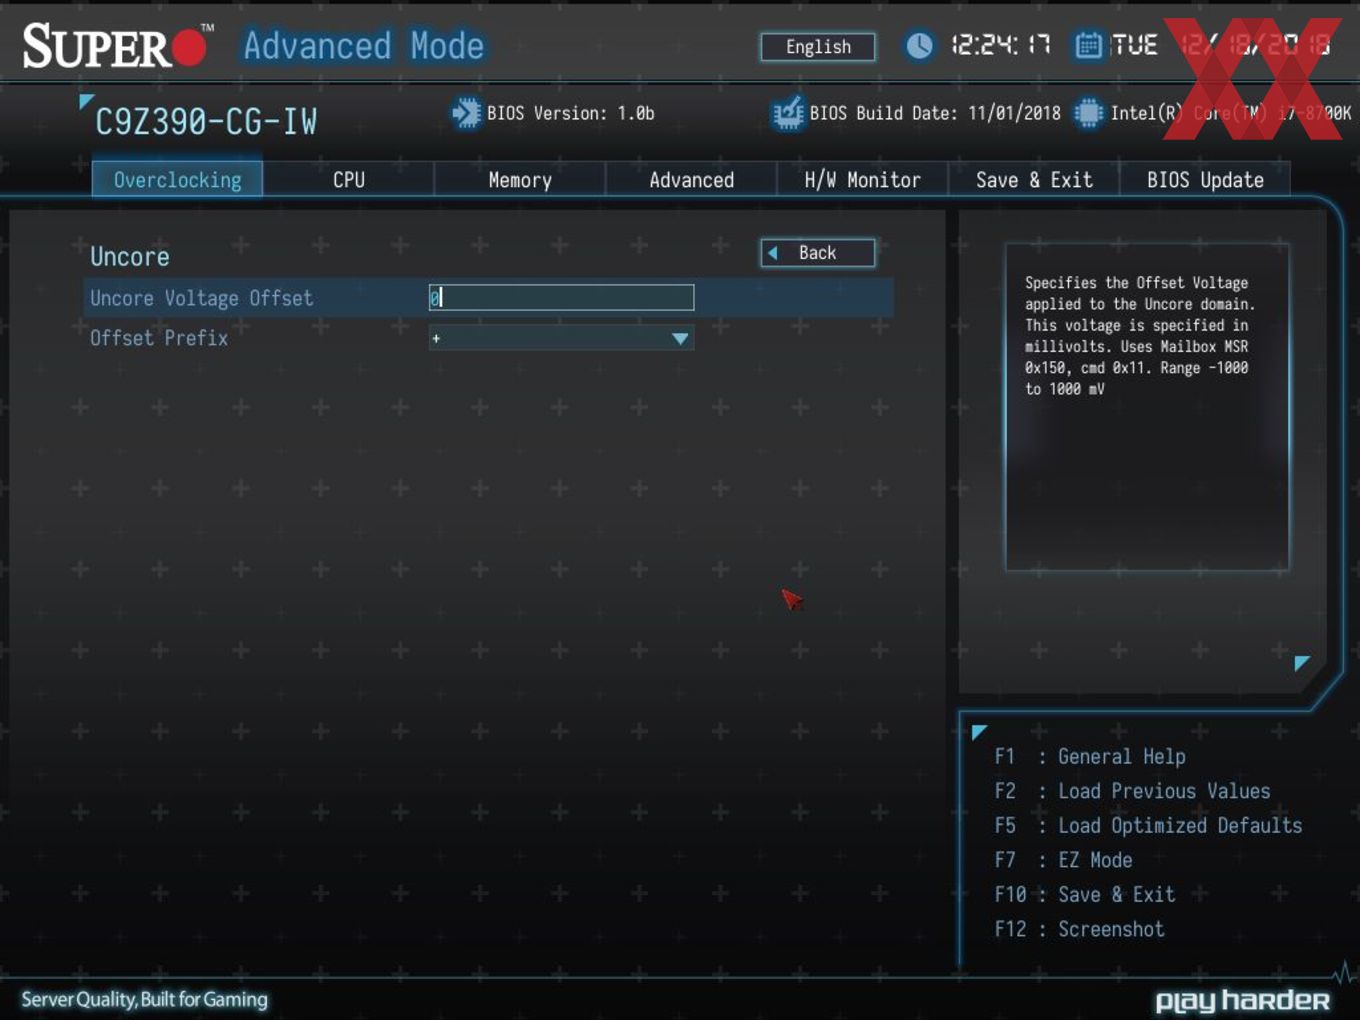This screenshot has height=1020, width=1360.
Task: Click the BIOS Version arrow icon
Action: [x=466, y=113]
